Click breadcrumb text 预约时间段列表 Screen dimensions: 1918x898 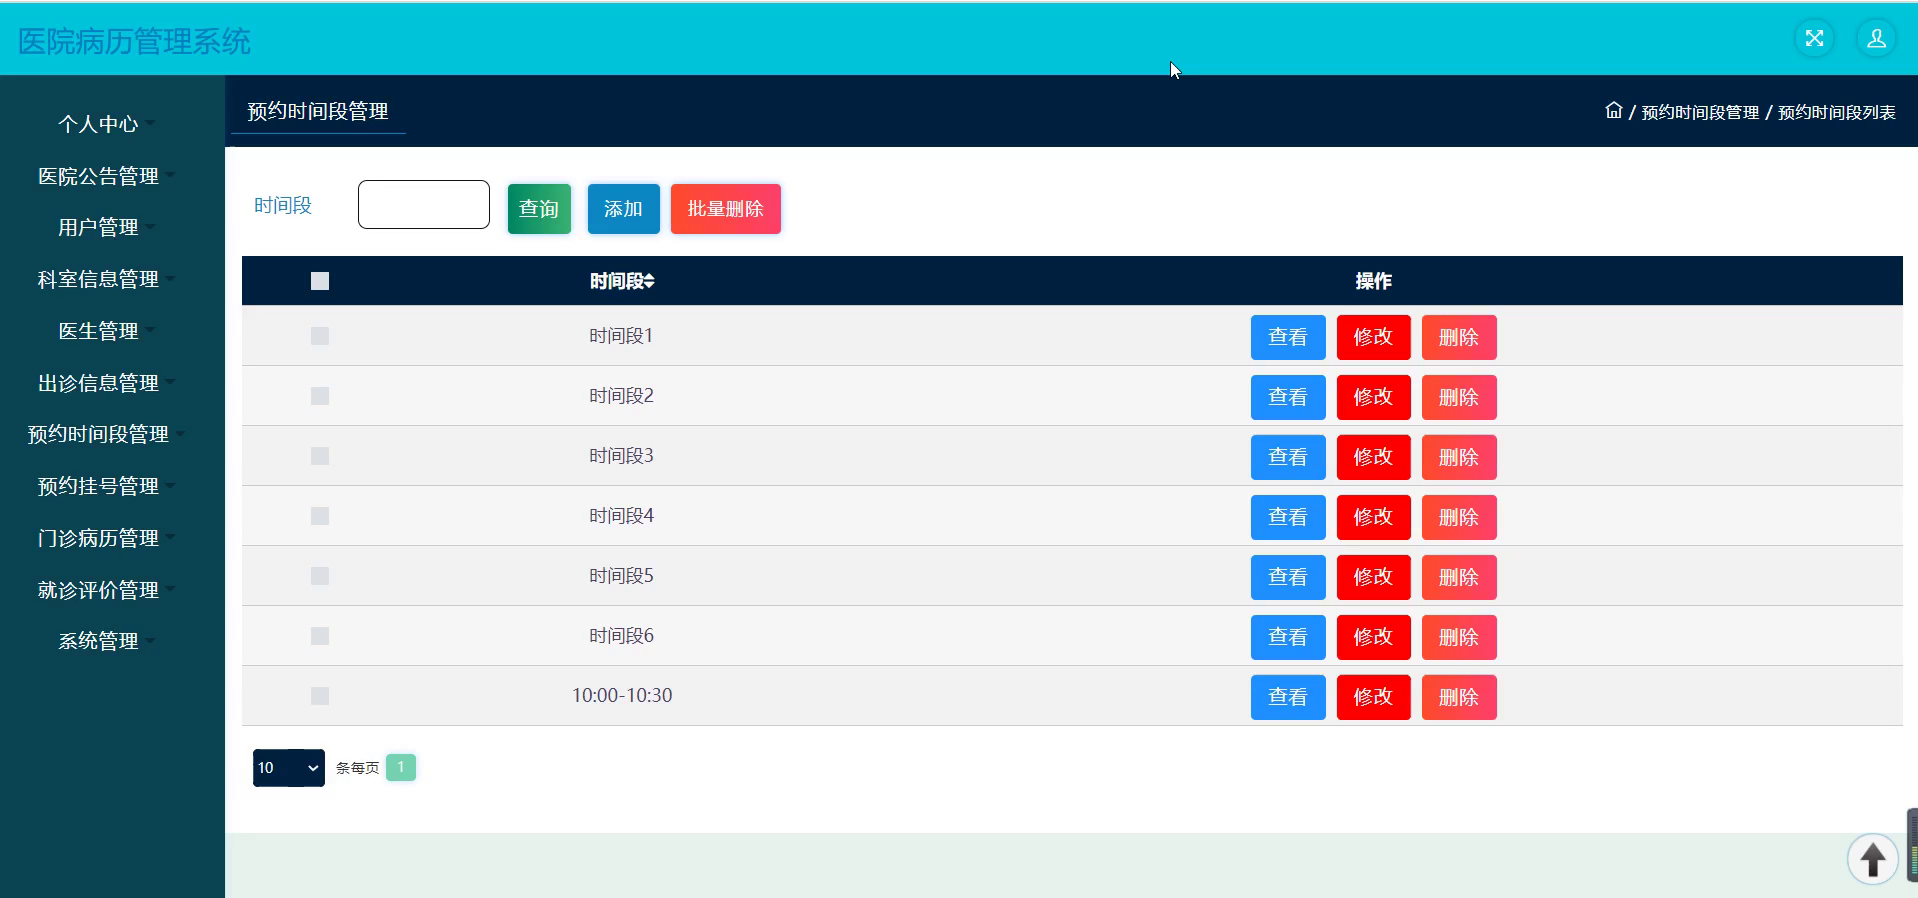click(1837, 112)
